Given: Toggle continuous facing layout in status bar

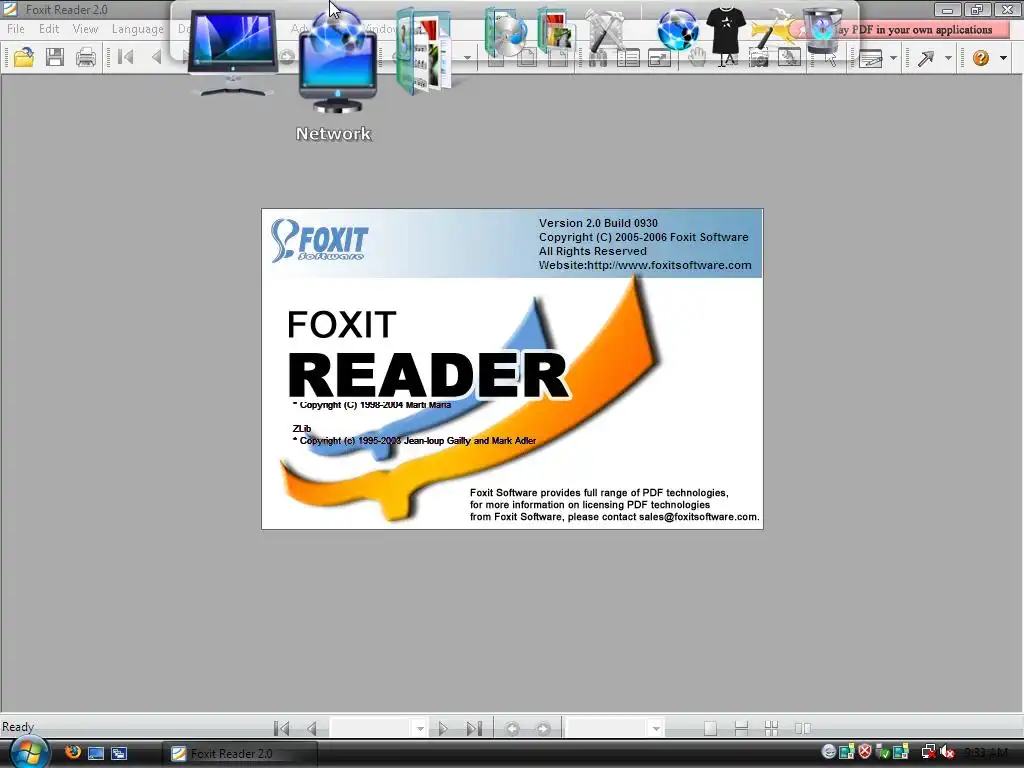Looking at the screenshot, I should [x=771, y=728].
